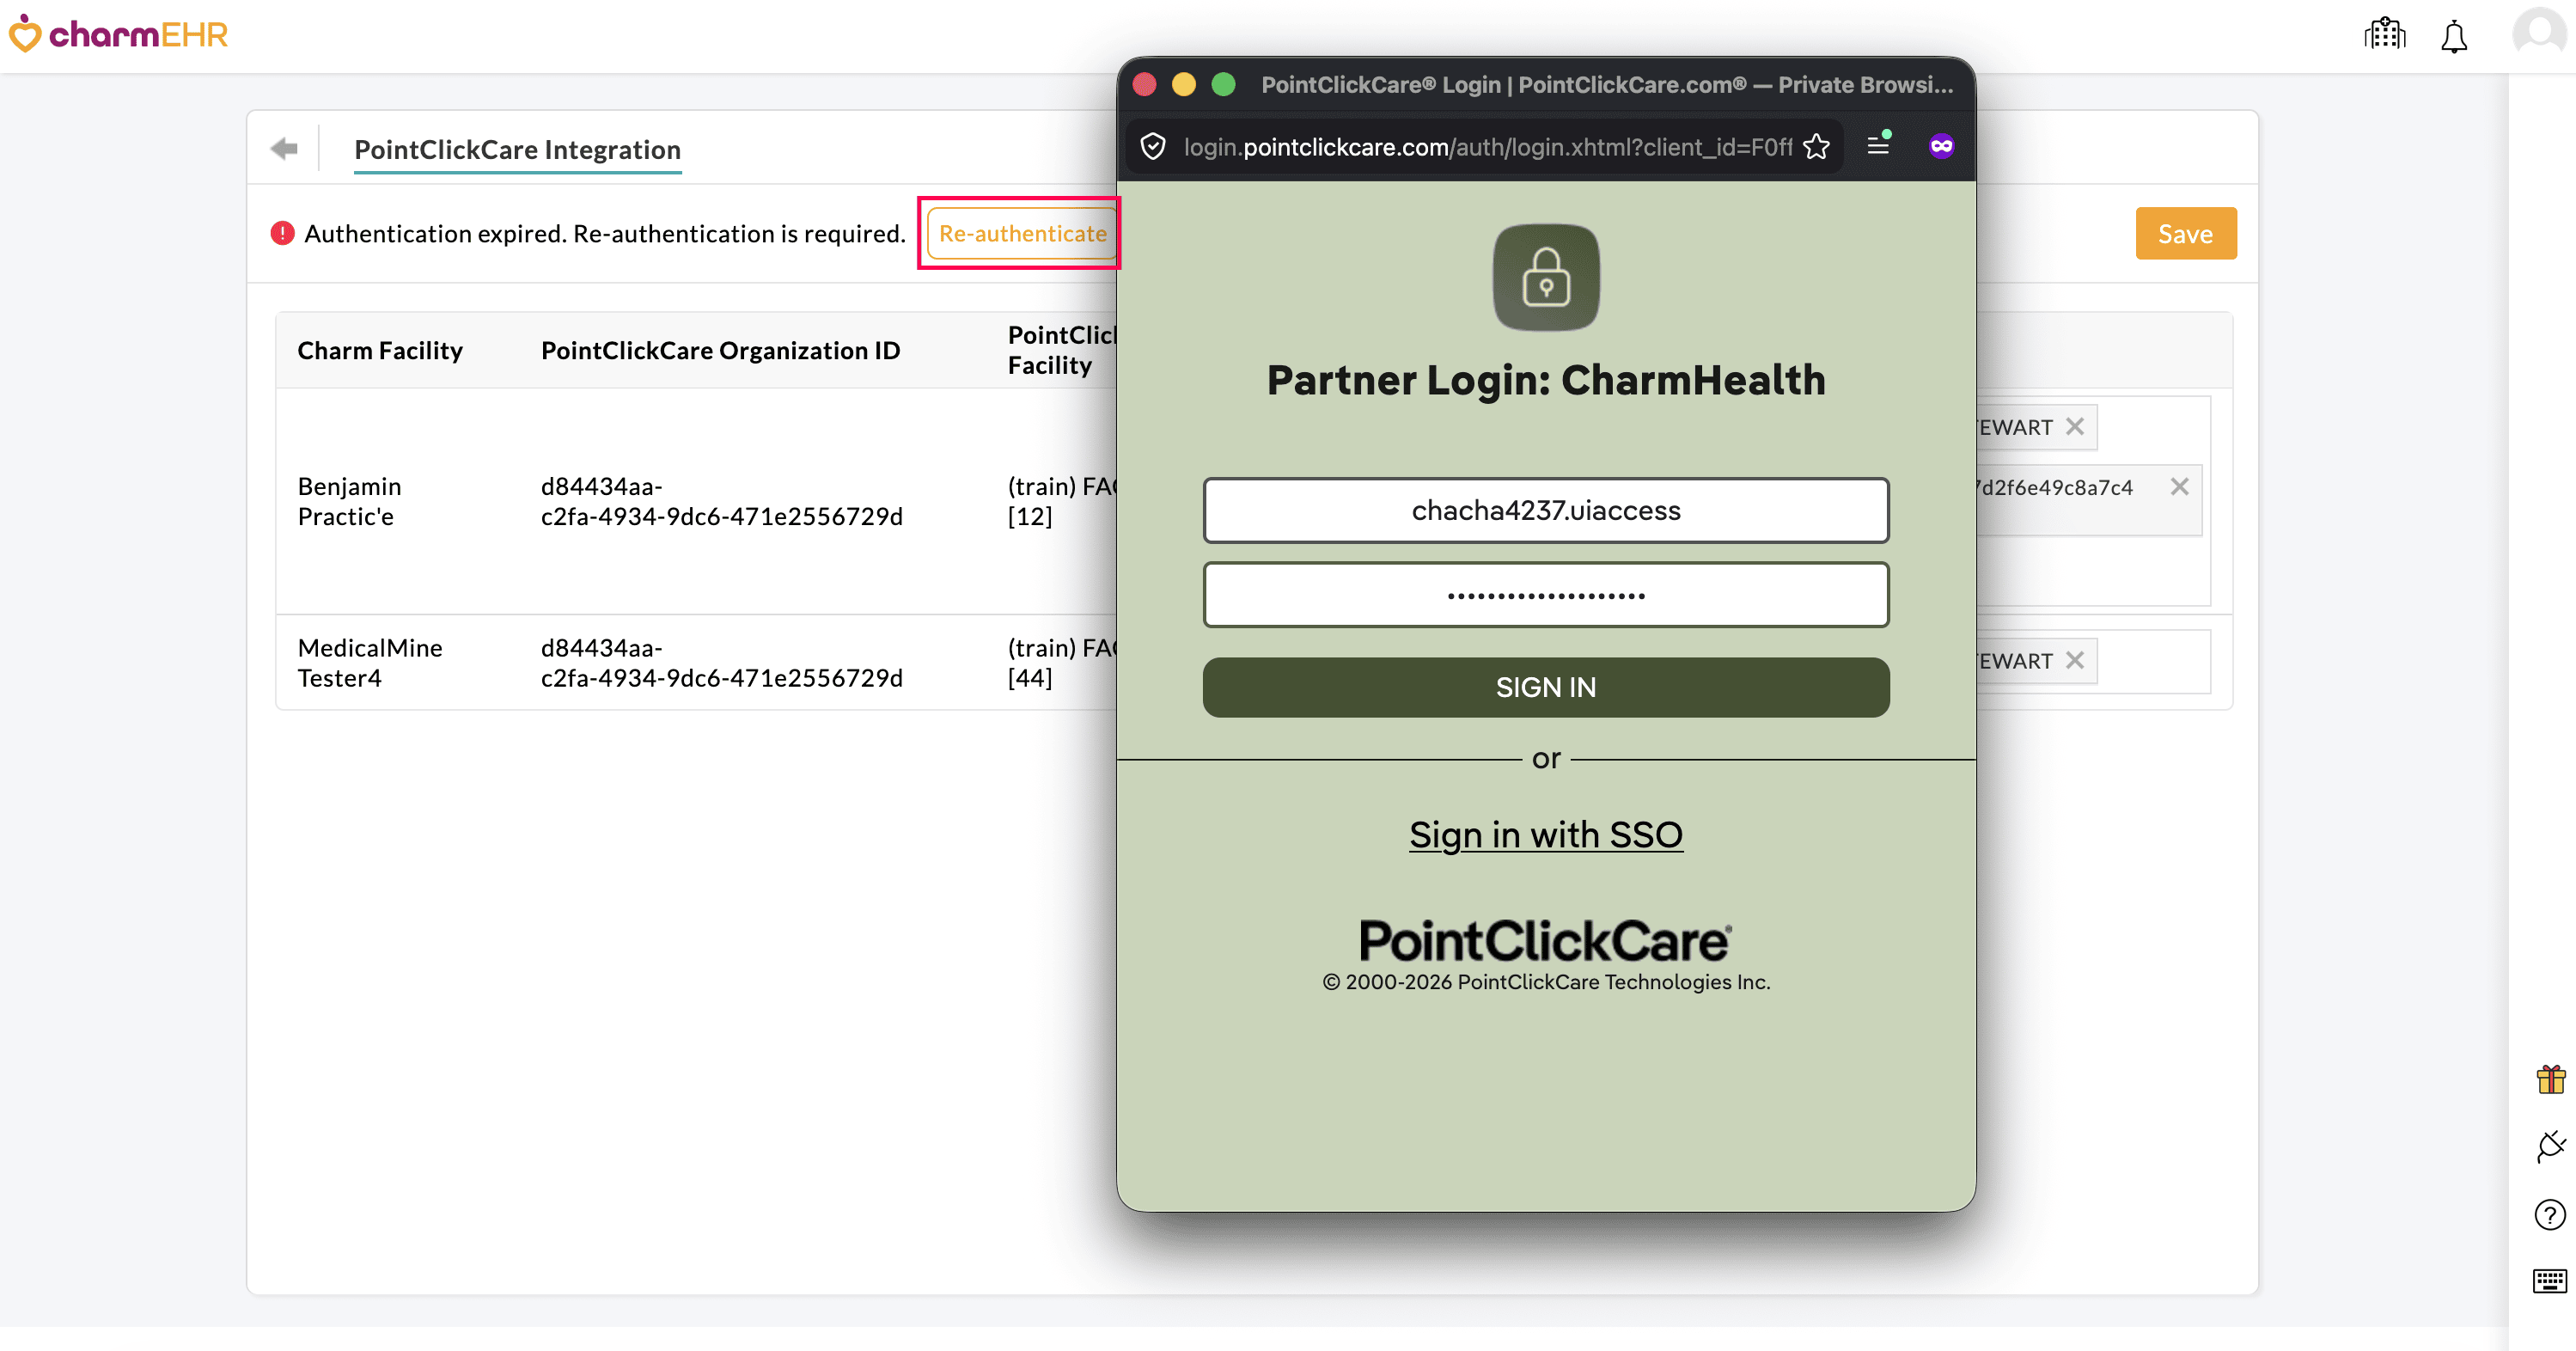
Task: Click the SIGN IN button
Action: tap(1546, 687)
